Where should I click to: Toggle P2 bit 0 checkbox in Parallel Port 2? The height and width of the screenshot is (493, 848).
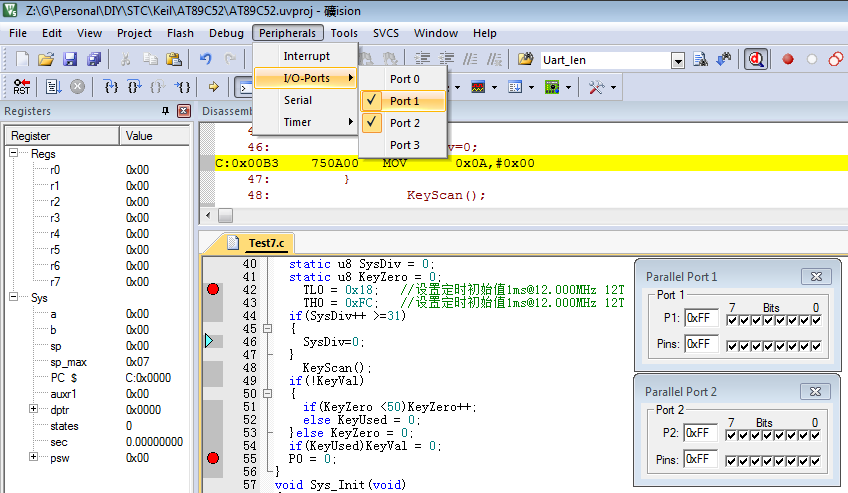[816, 435]
